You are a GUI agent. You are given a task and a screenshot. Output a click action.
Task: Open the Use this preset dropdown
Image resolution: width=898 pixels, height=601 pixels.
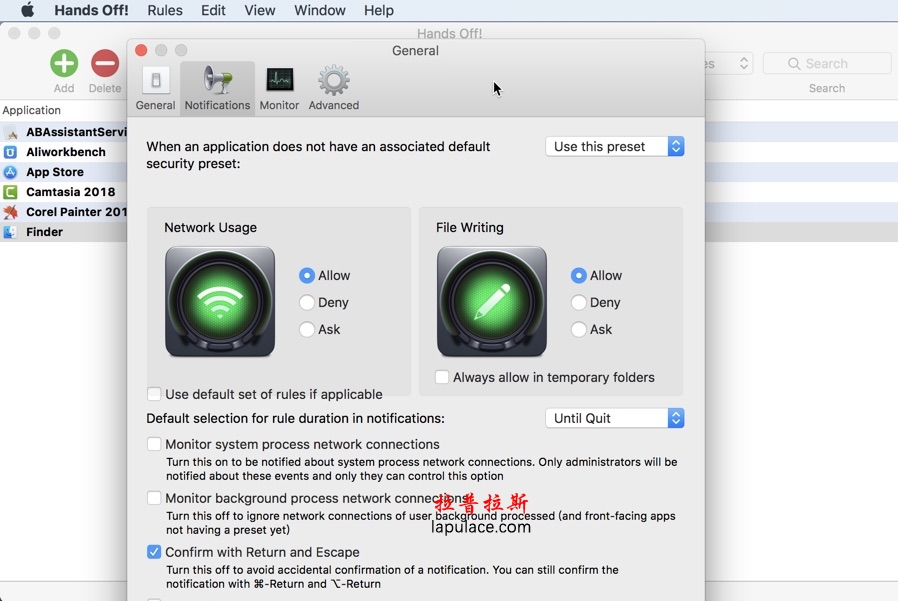pyautogui.click(x=614, y=147)
